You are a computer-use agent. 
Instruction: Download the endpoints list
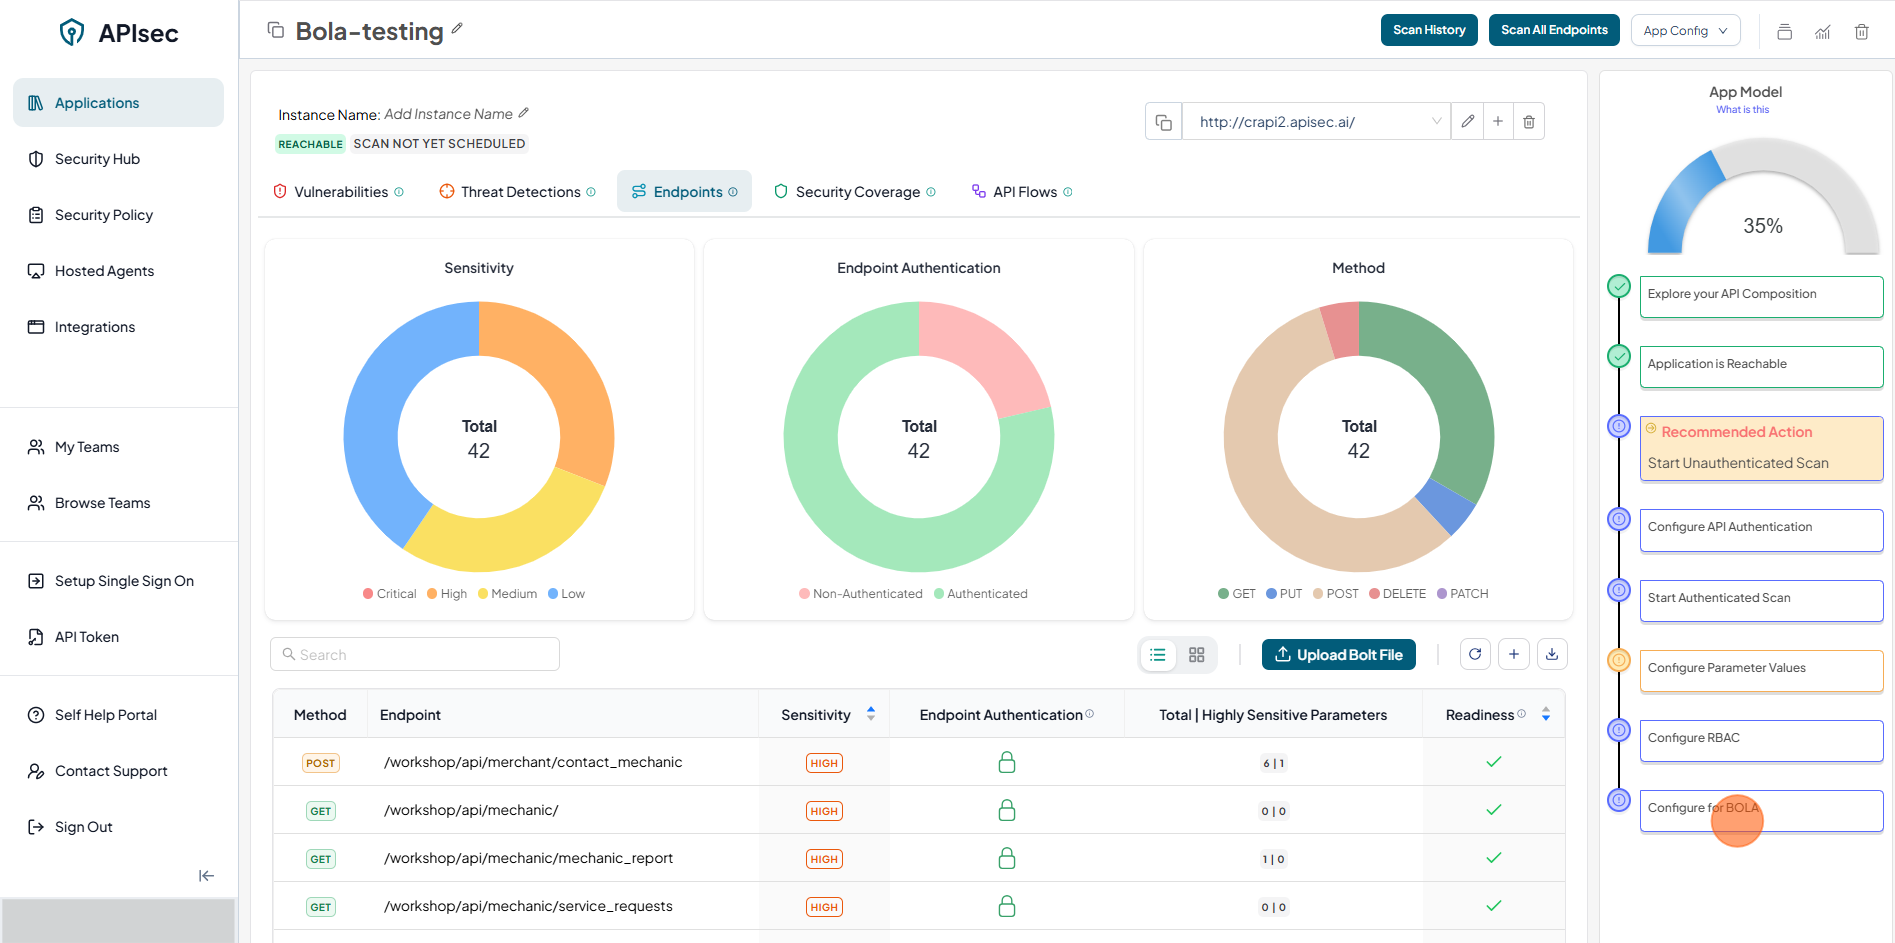[1552, 654]
